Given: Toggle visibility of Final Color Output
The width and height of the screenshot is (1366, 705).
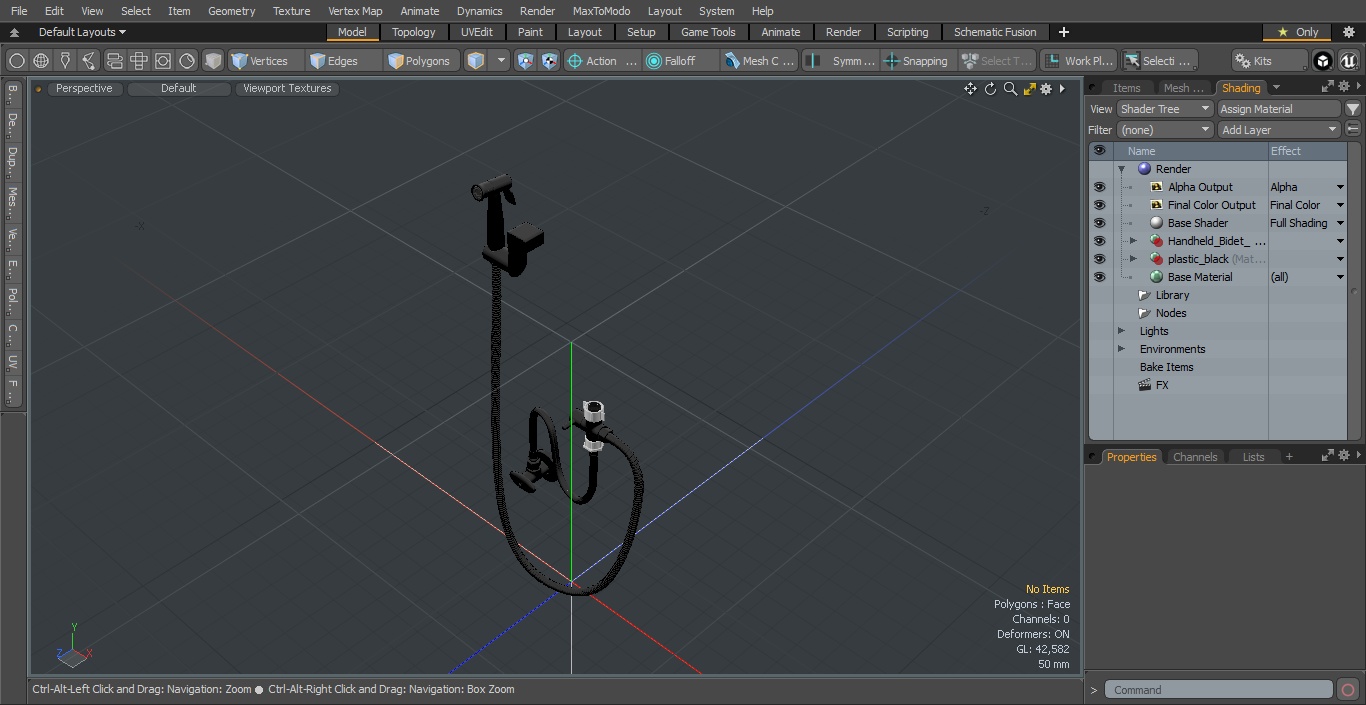Looking at the screenshot, I should 1100,205.
